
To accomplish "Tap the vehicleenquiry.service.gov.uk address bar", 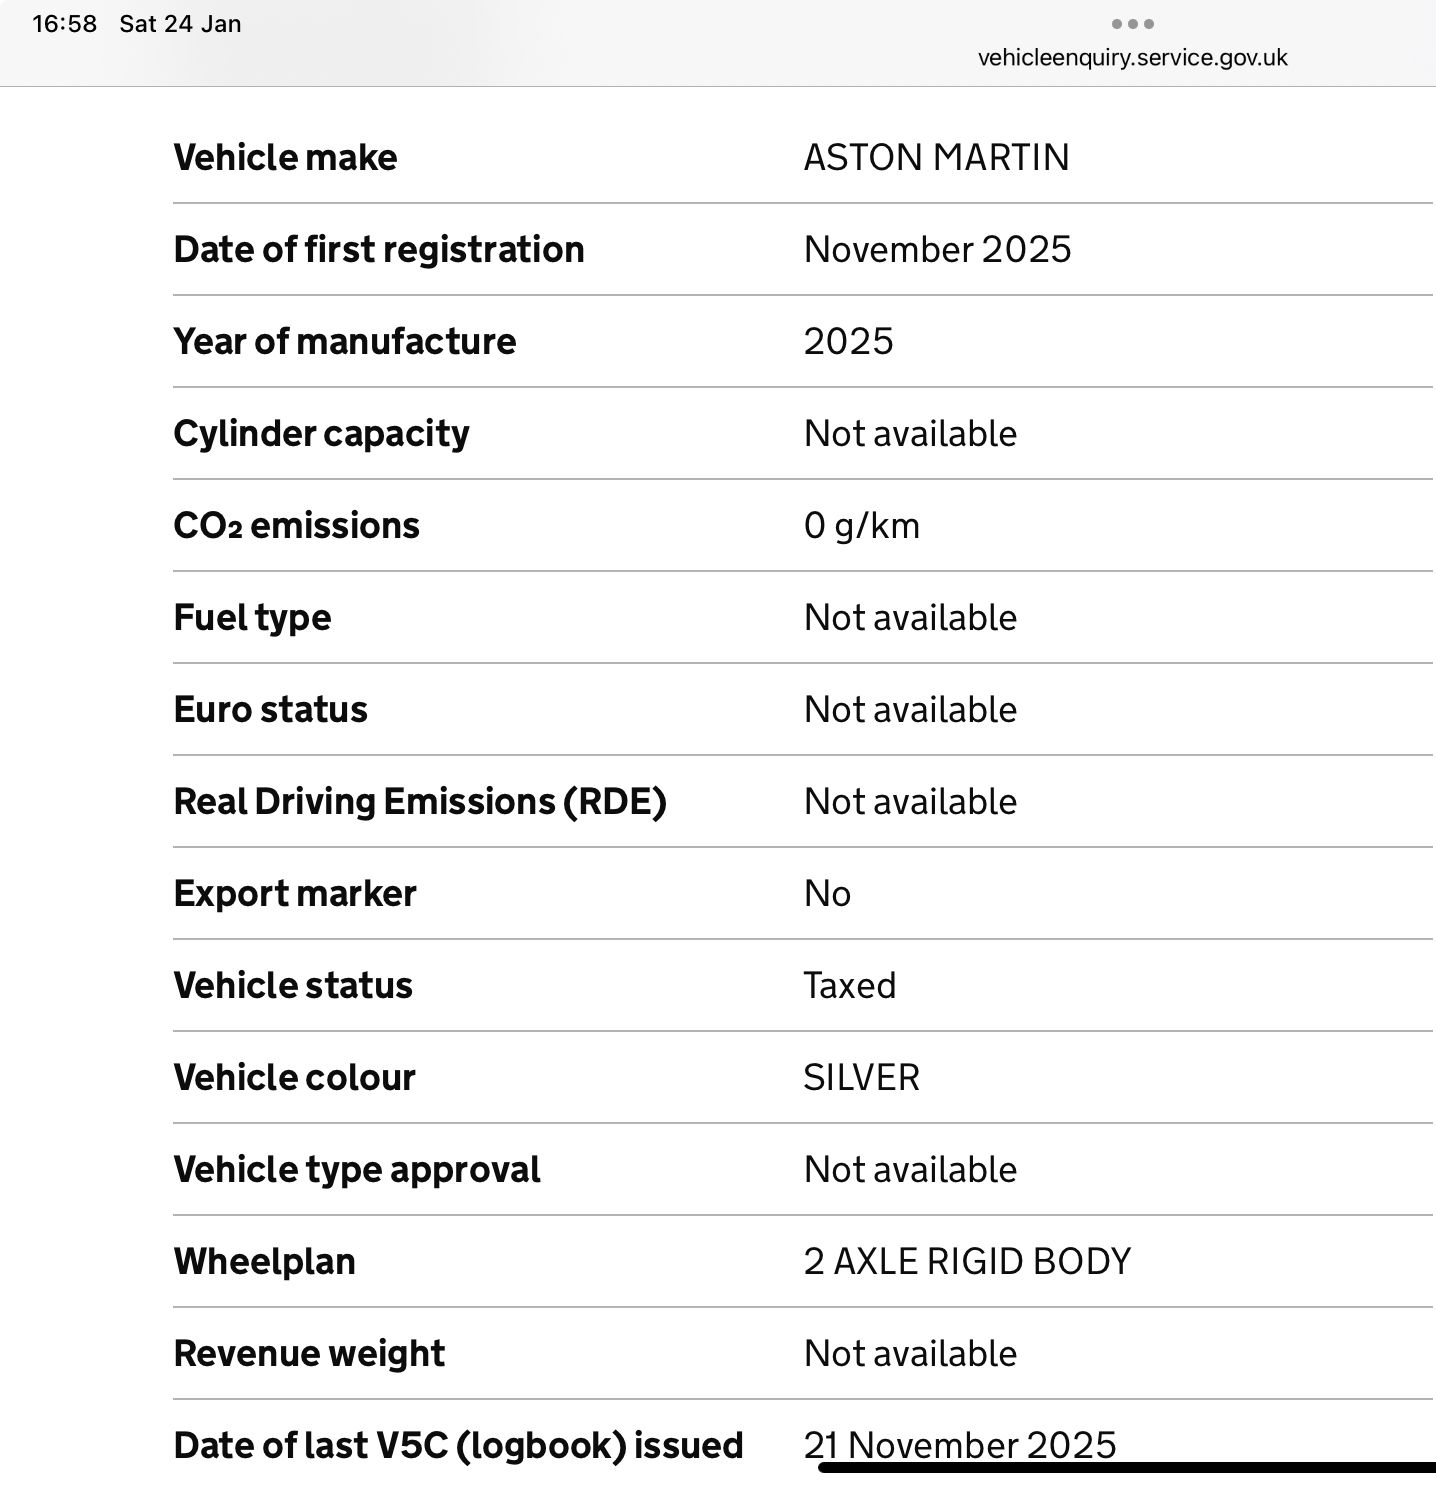I will 1132,58.
